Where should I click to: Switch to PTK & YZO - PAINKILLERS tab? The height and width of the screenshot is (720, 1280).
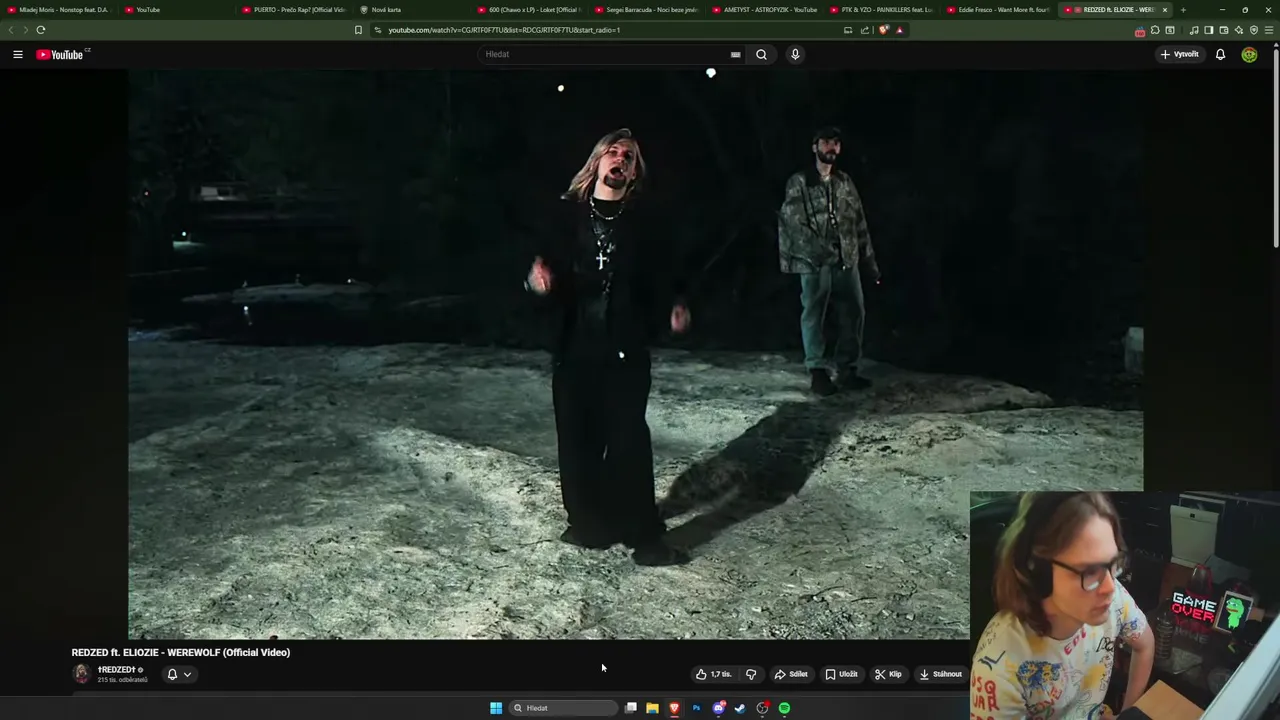882,10
